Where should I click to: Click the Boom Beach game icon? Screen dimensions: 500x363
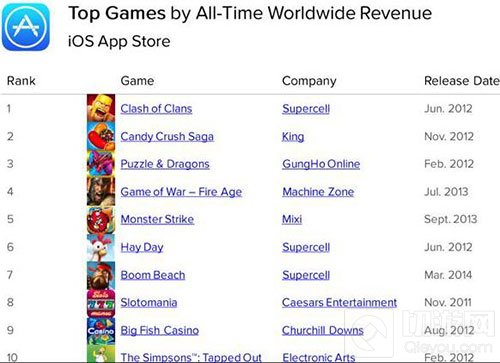tap(101, 275)
